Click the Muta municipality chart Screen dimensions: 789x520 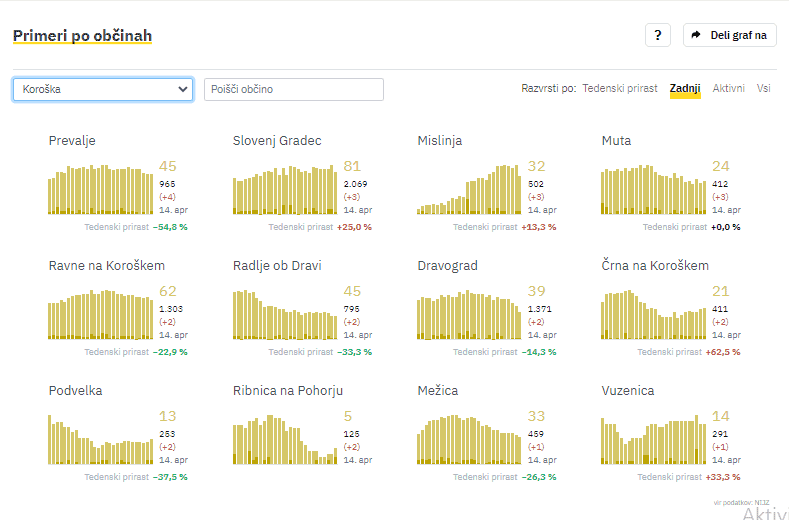653,190
